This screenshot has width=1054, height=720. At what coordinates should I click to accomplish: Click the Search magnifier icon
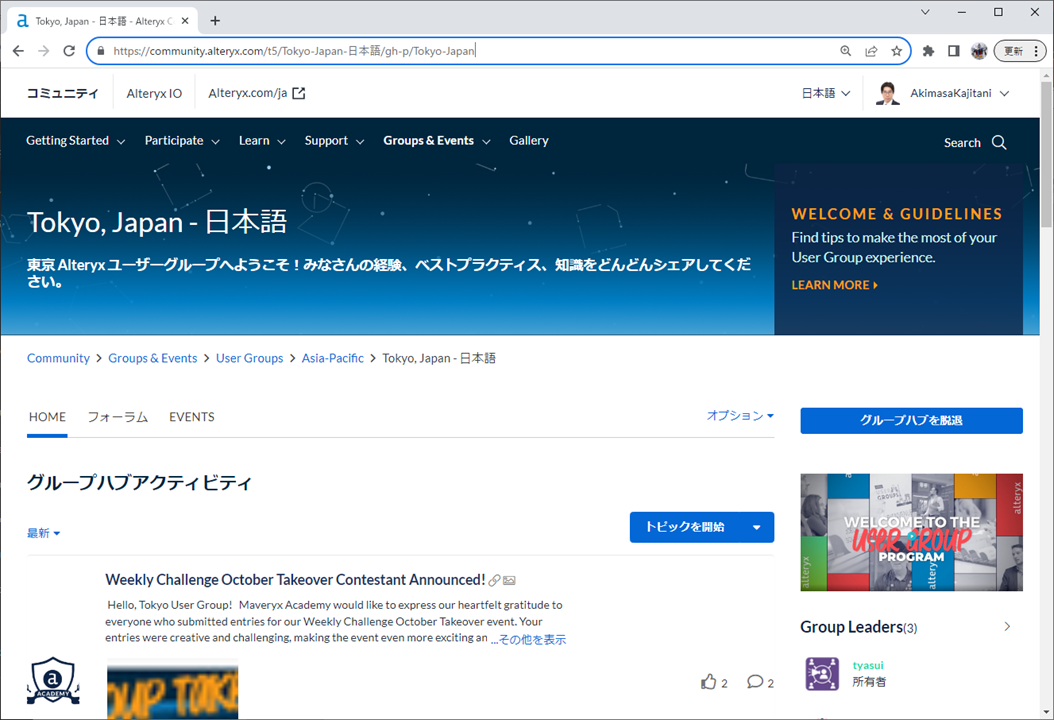pyautogui.click(x=998, y=143)
